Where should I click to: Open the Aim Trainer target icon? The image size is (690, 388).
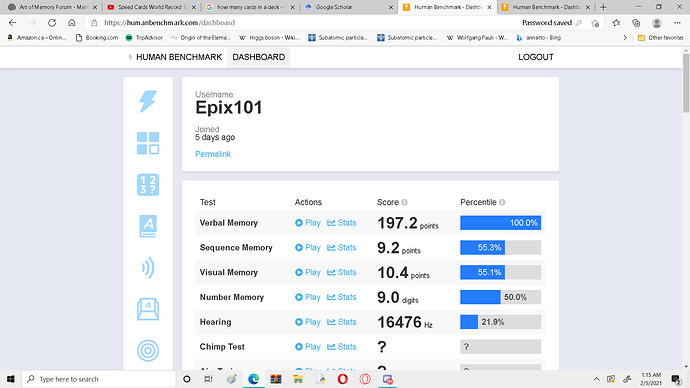pos(148,351)
